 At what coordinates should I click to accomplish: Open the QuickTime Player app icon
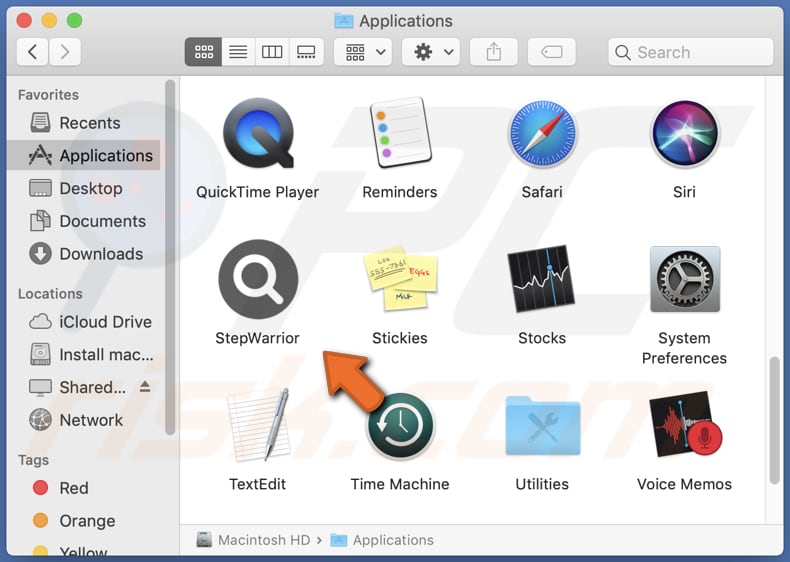(x=258, y=133)
